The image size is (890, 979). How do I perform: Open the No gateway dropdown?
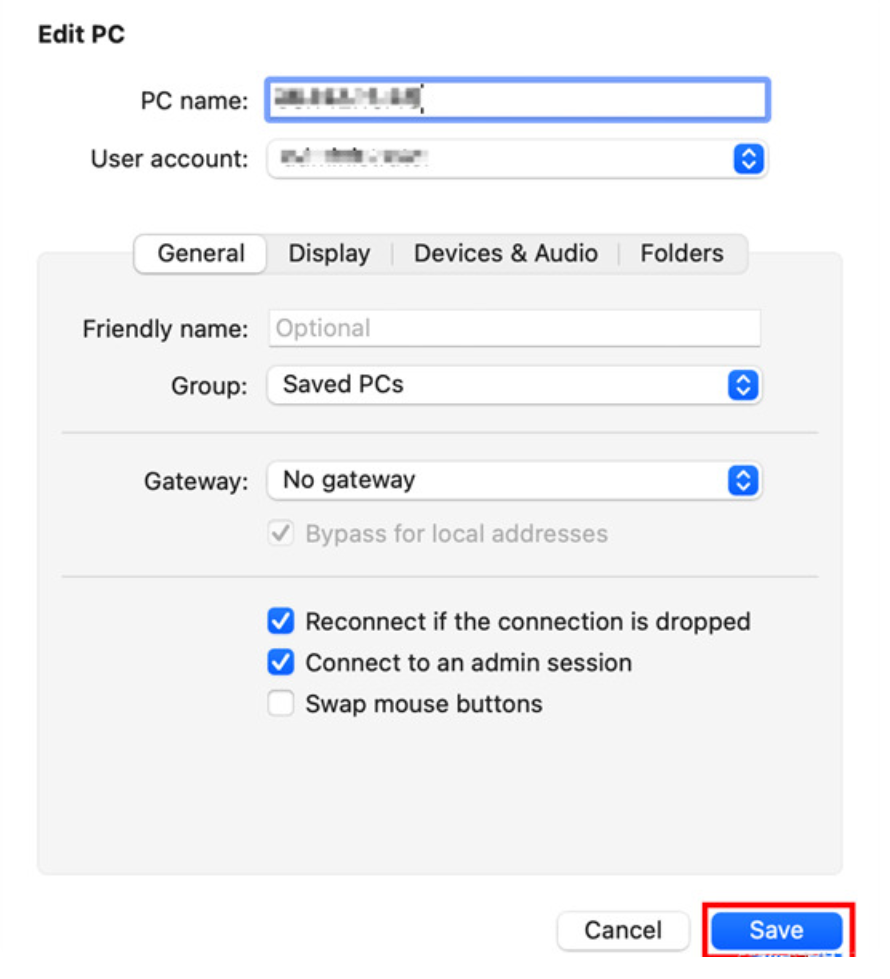(514, 481)
